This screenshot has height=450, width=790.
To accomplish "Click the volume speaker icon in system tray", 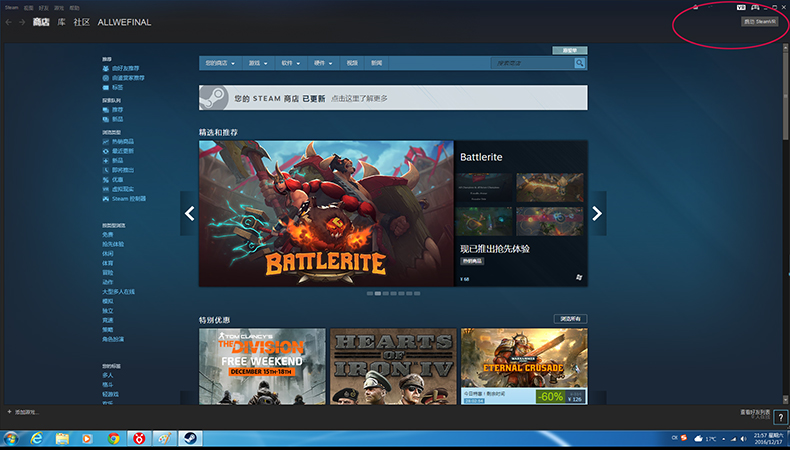I will tap(744, 439).
